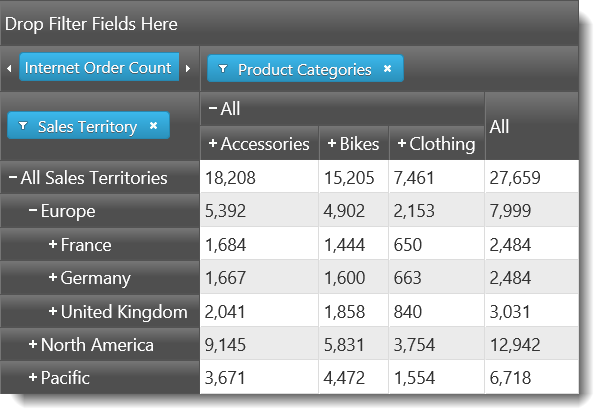Expand the Accessories column

tap(213, 144)
